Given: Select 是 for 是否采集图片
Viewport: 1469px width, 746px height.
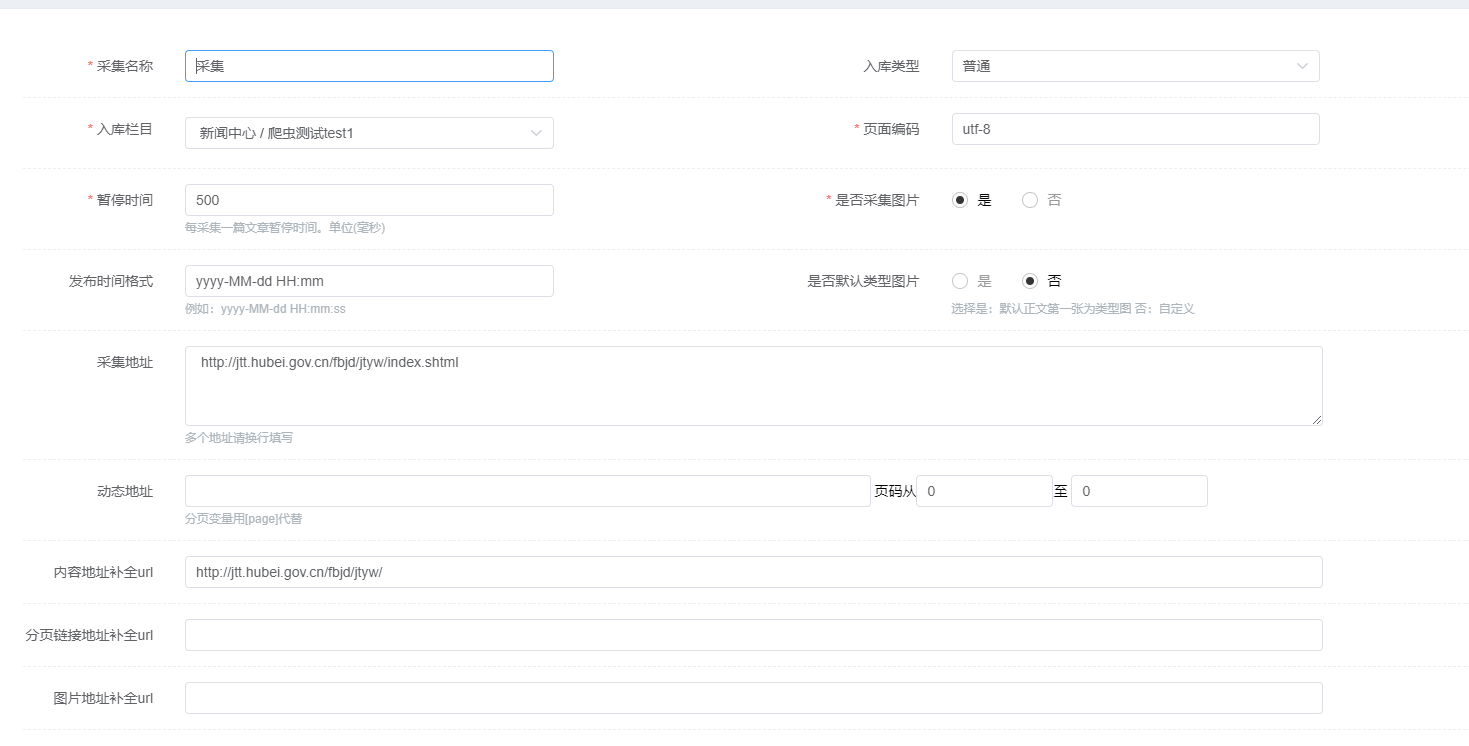Looking at the screenshot, I should click(961, 200).
